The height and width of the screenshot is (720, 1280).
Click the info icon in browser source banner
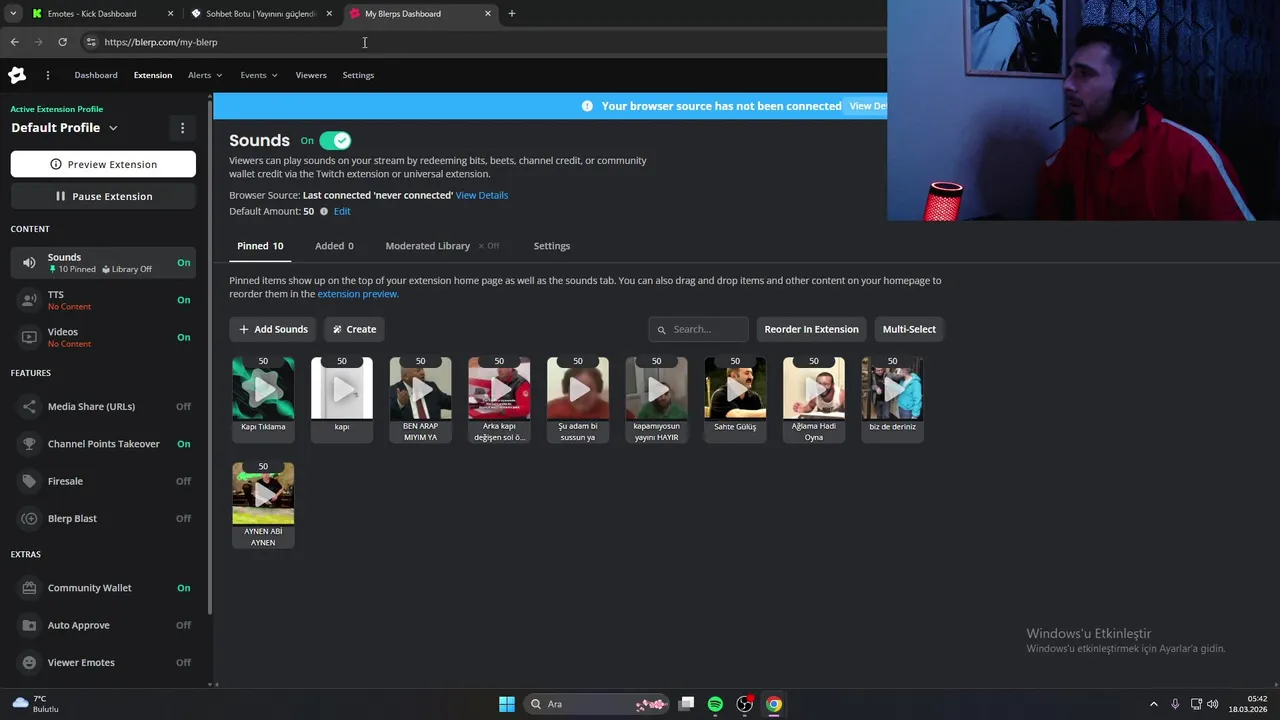[x=587, y=106]
